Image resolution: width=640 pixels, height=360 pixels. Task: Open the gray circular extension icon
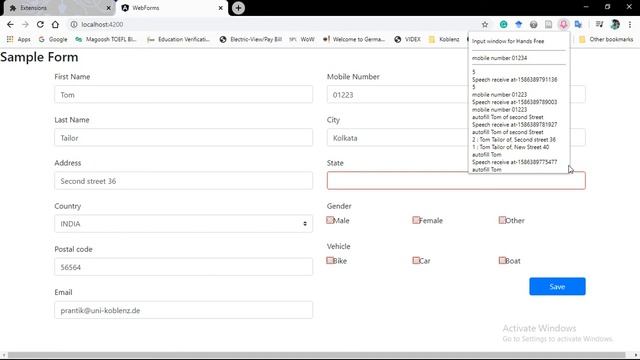click(533, 24)
